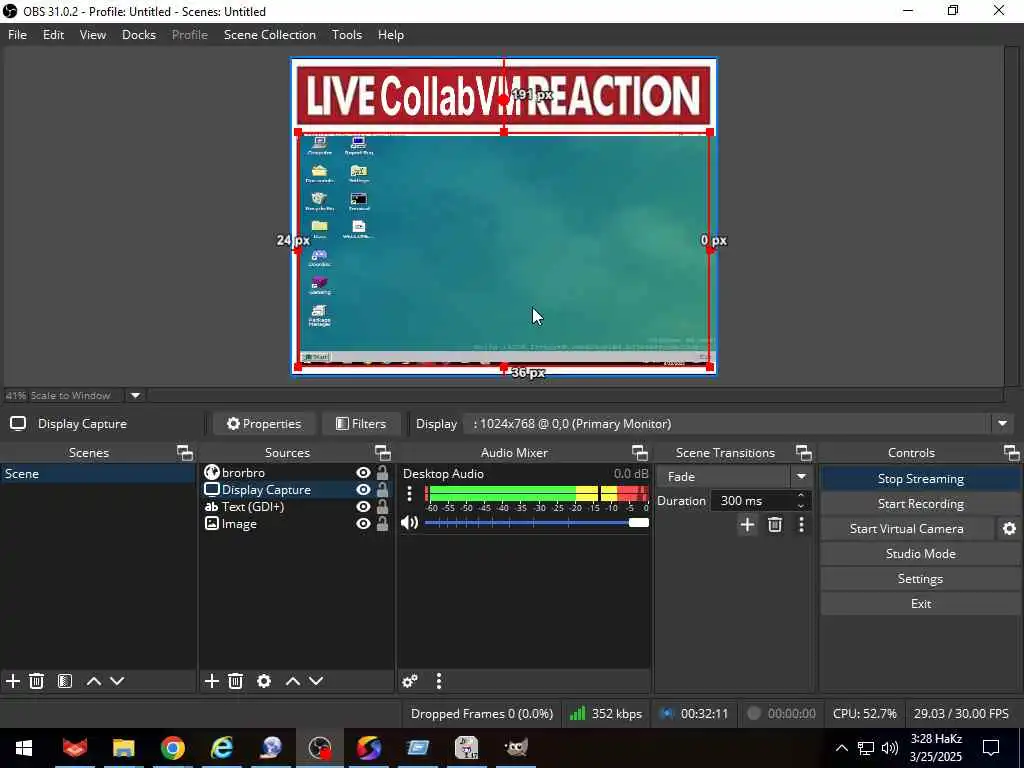
Task: Toggle lock on the Image source
Action: (x=382, y=524)
